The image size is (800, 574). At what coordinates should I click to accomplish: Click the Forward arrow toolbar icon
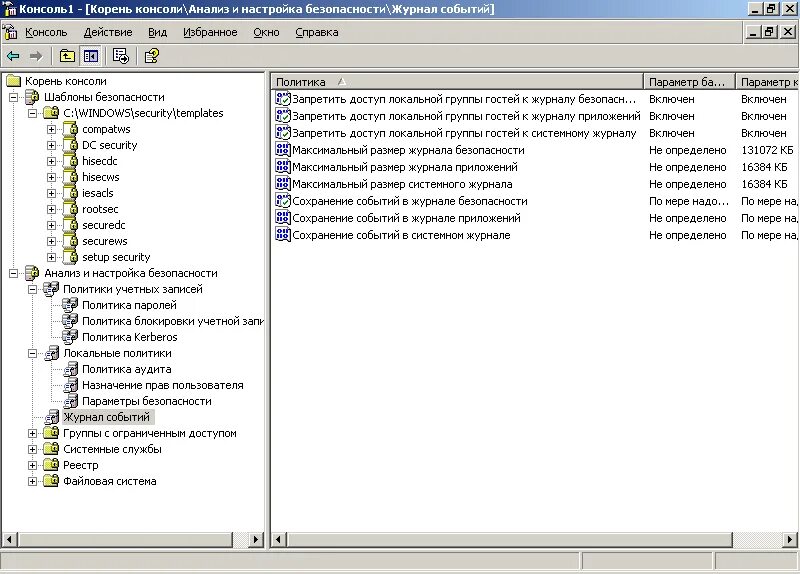[x=36, y=56]
